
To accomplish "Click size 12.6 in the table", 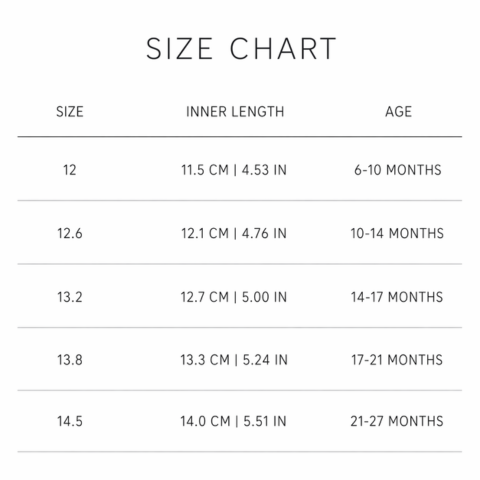I will (70, 233).
